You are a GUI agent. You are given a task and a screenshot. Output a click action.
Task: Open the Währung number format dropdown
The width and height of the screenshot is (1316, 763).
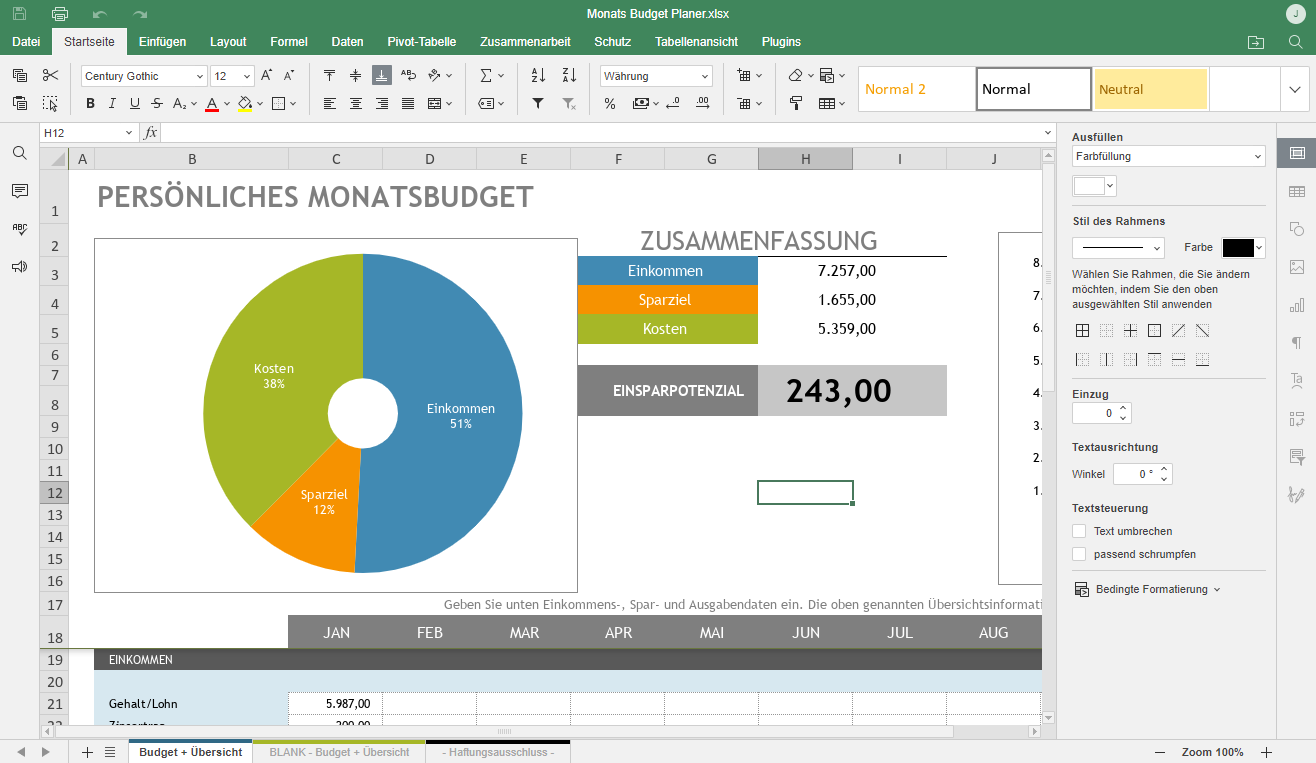(705, 76)
